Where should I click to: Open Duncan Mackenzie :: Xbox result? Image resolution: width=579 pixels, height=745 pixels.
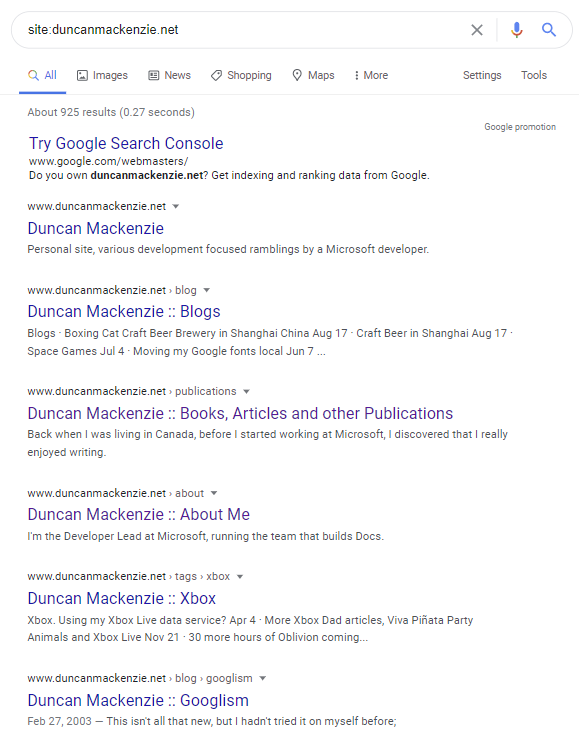(x=122, y=598)
